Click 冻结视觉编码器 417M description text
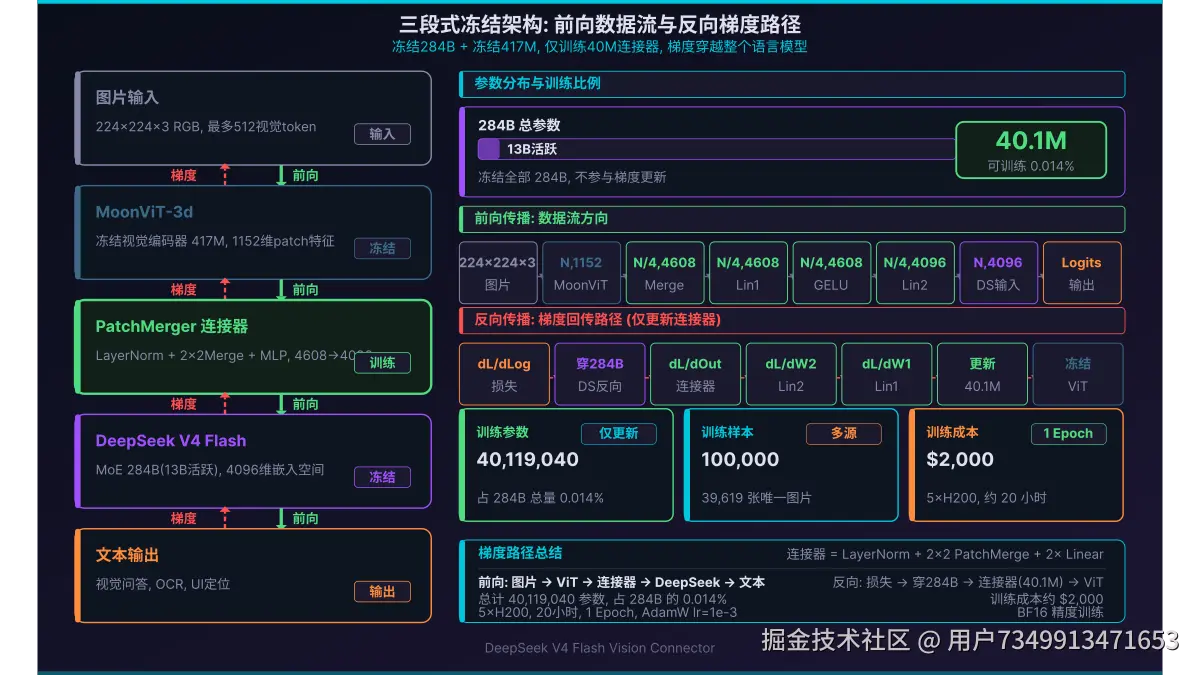This screenshot has width=1200, height=675. (x=215, y=241)
